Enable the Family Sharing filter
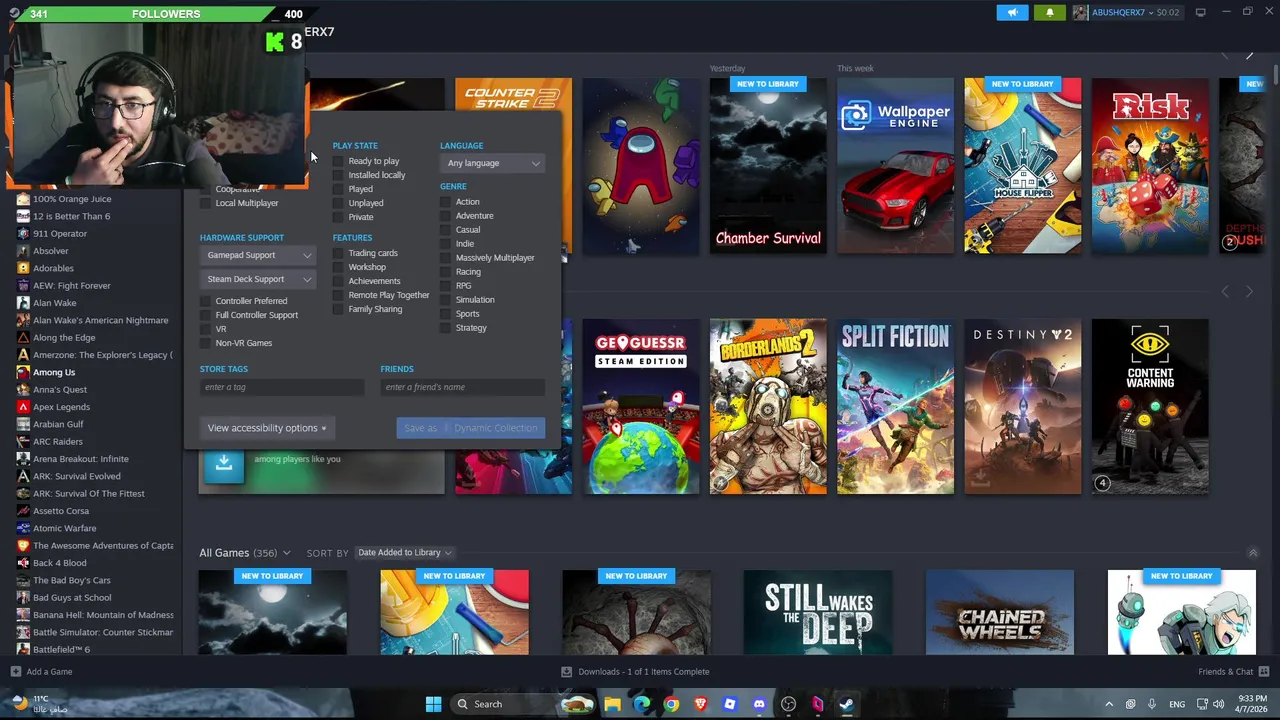 pyautogui.click(x=338, y=309)
